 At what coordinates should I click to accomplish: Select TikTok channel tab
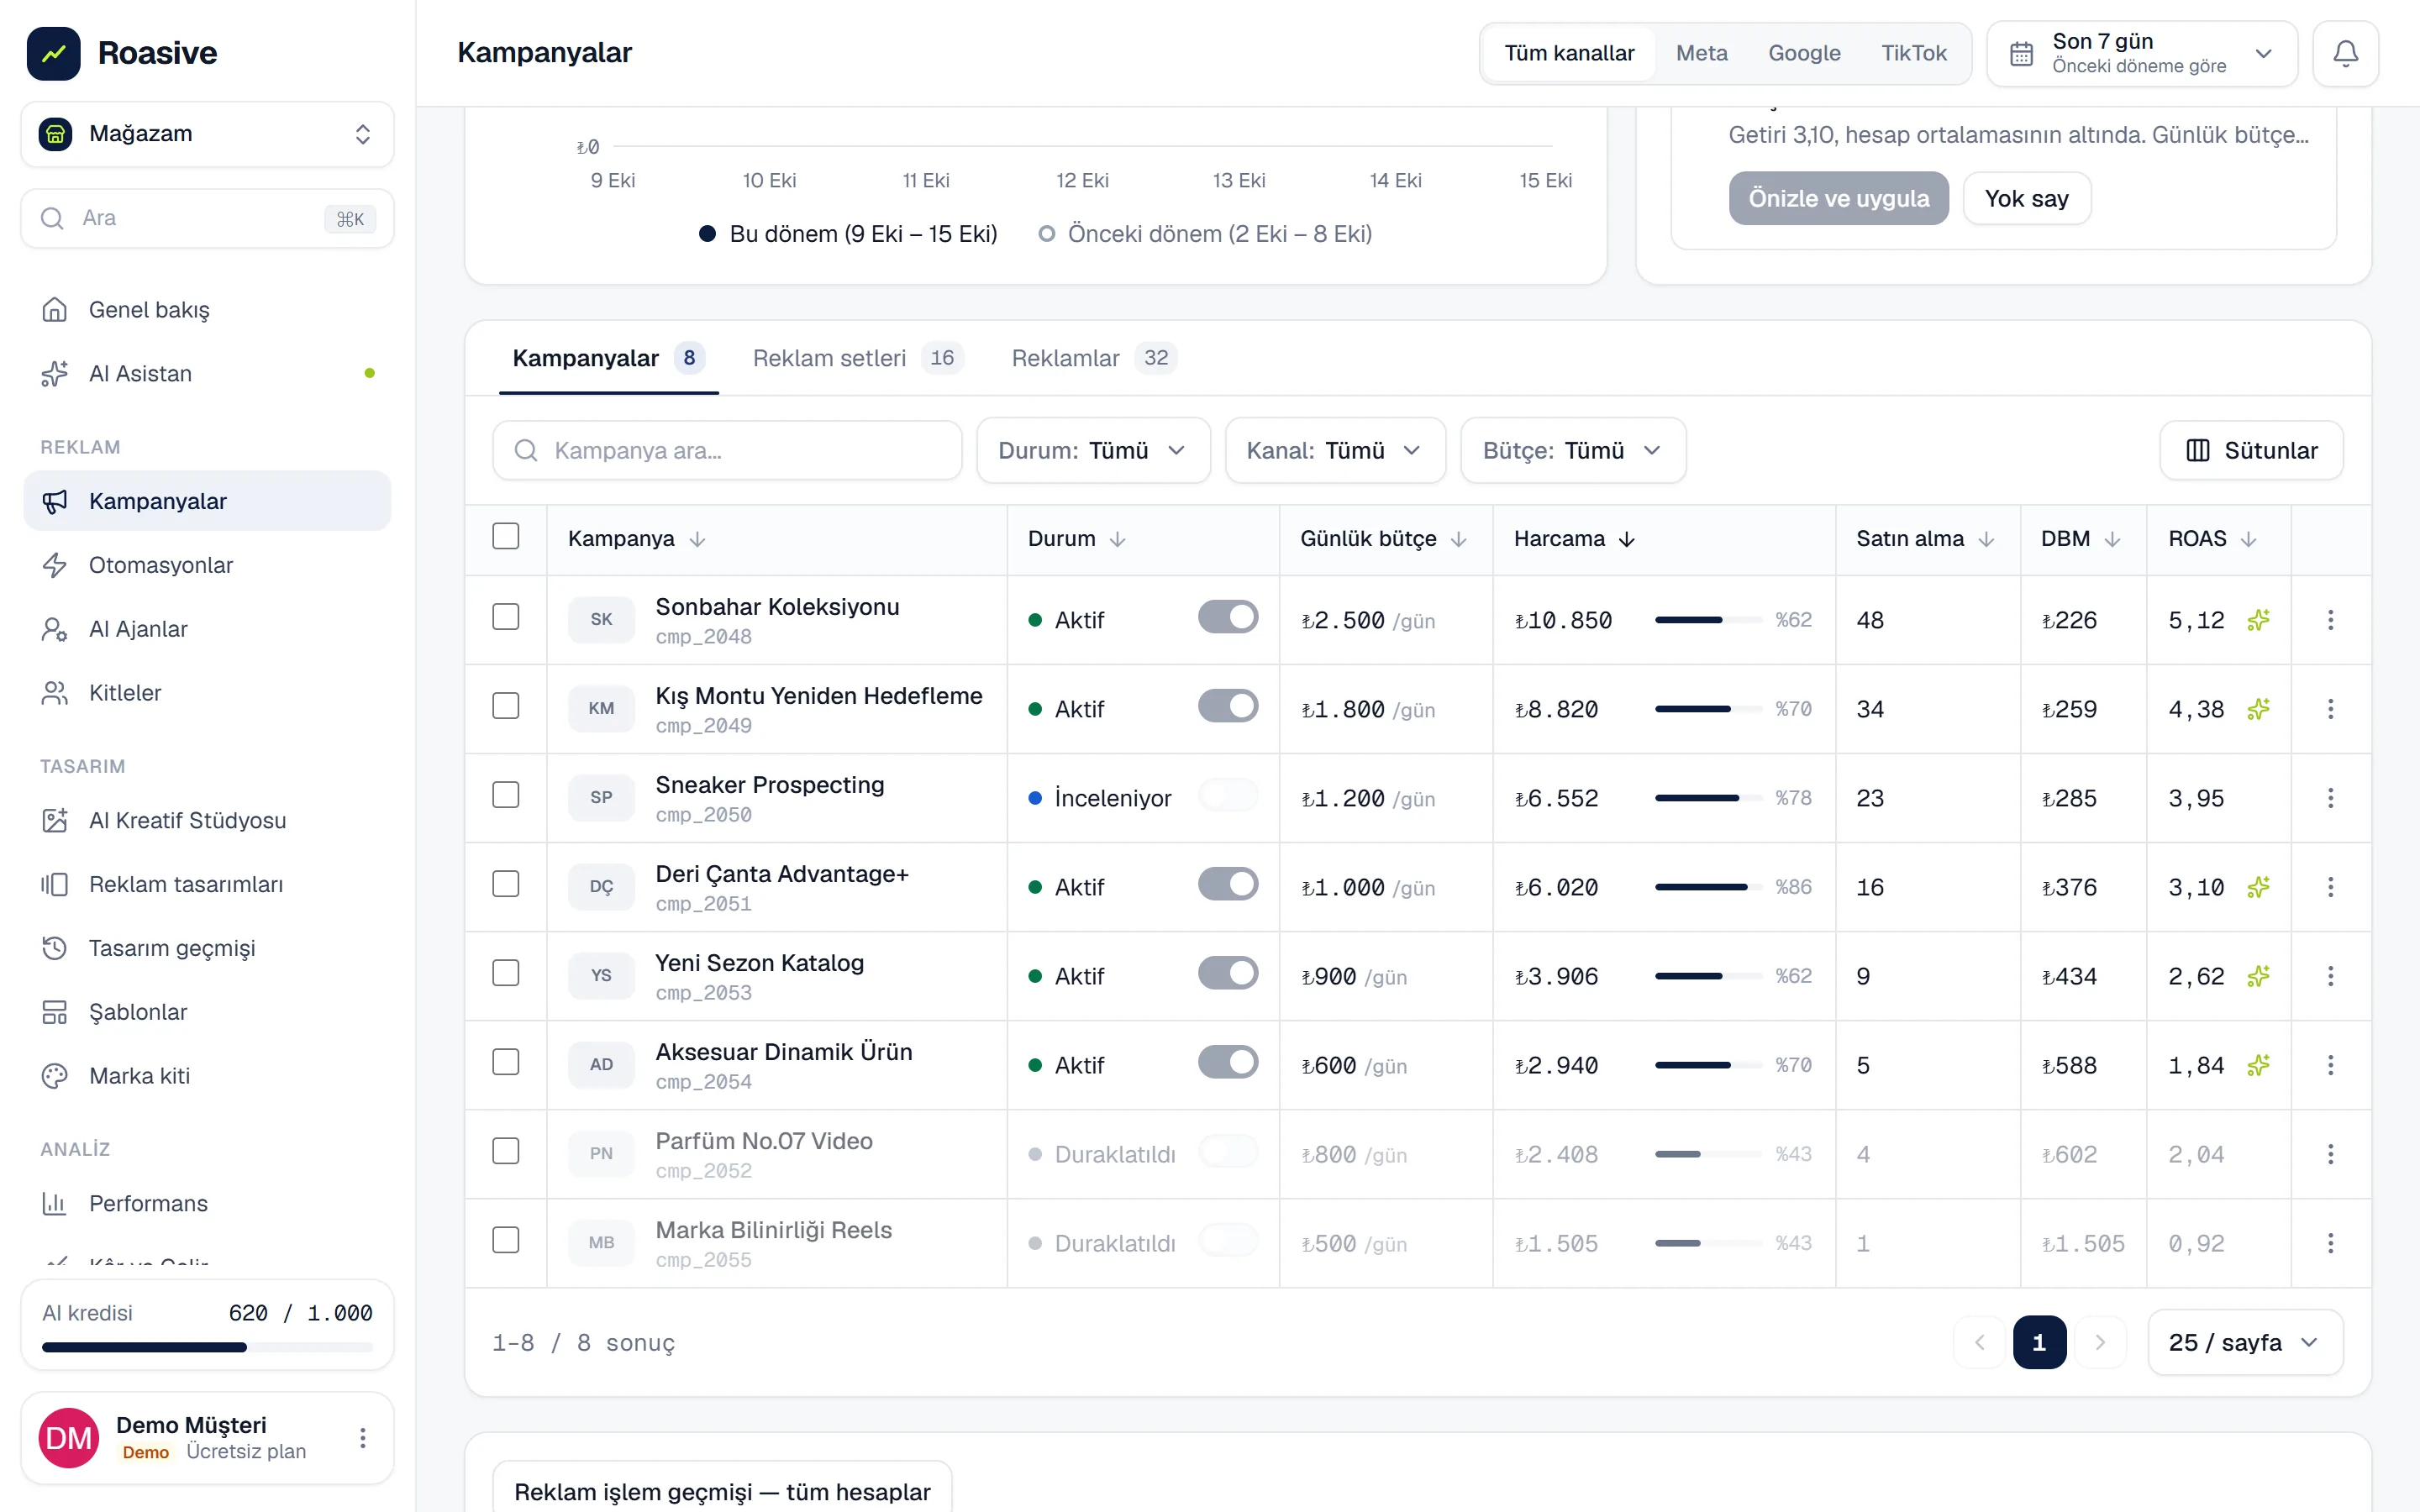click(1913, 53)
